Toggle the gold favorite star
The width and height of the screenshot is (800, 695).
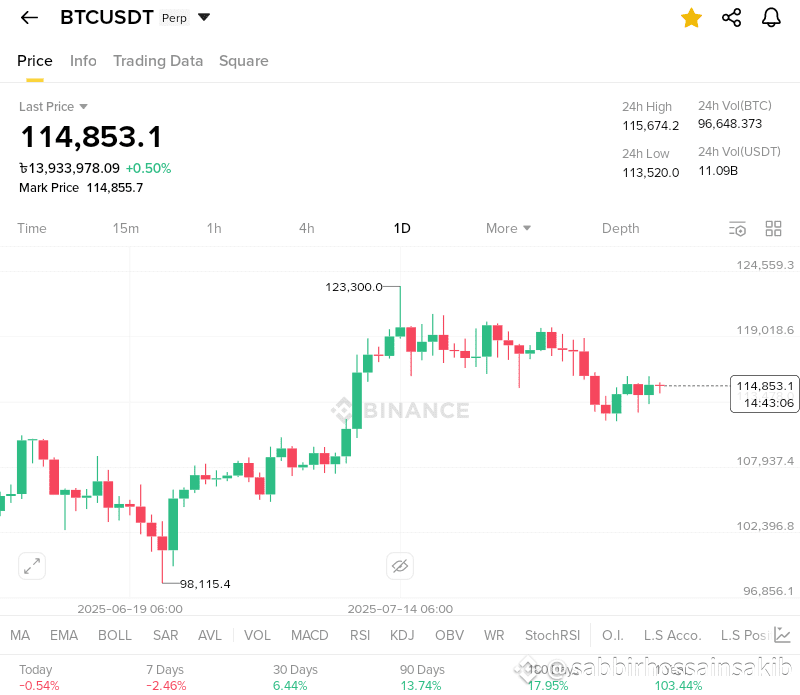(691, 18)
